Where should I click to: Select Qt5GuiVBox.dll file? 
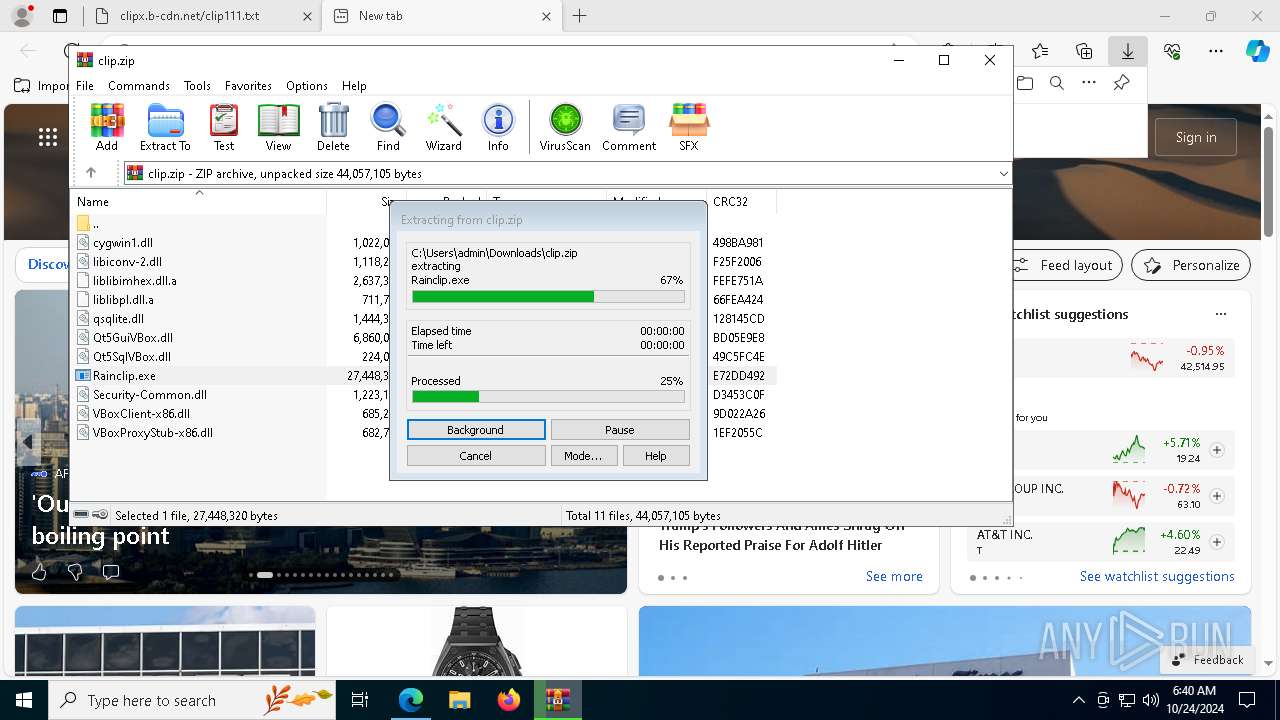132,338
